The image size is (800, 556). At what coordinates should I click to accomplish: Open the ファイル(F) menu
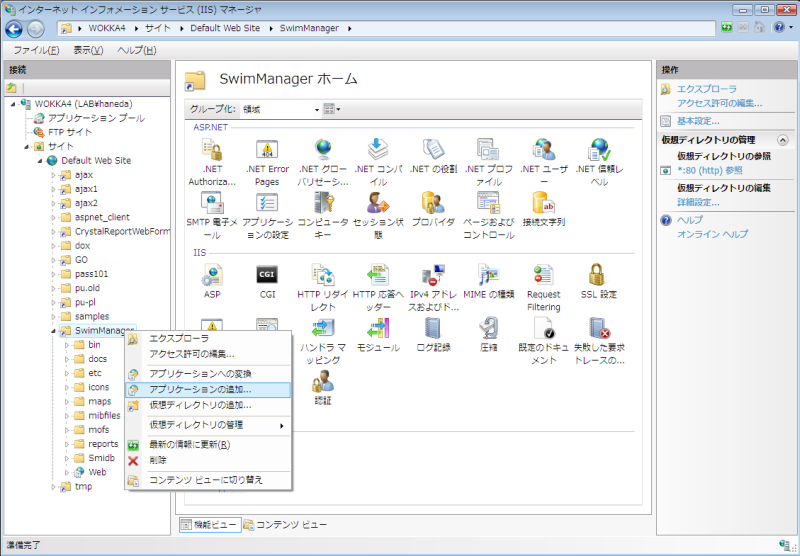tap(36, 50)
